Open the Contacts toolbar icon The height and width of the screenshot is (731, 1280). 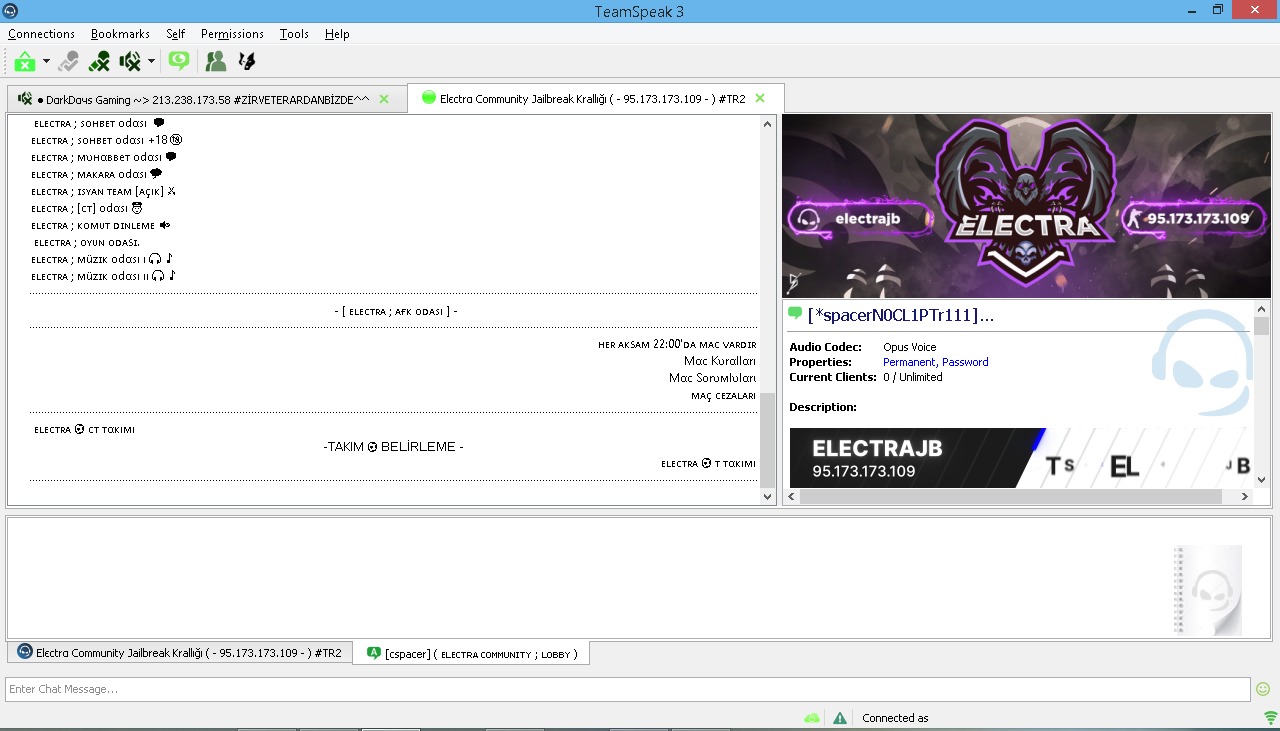tap(215, 61)
